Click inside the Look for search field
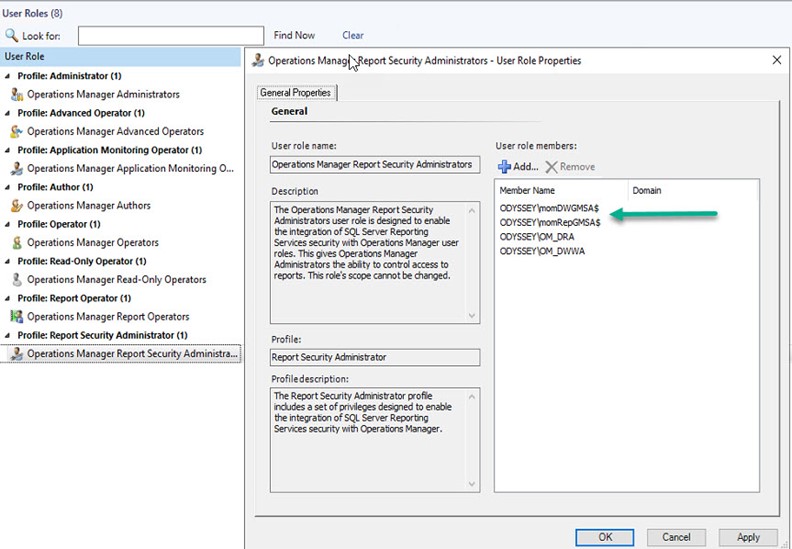The width and height of the screenshot is (792, 549). 170,36
